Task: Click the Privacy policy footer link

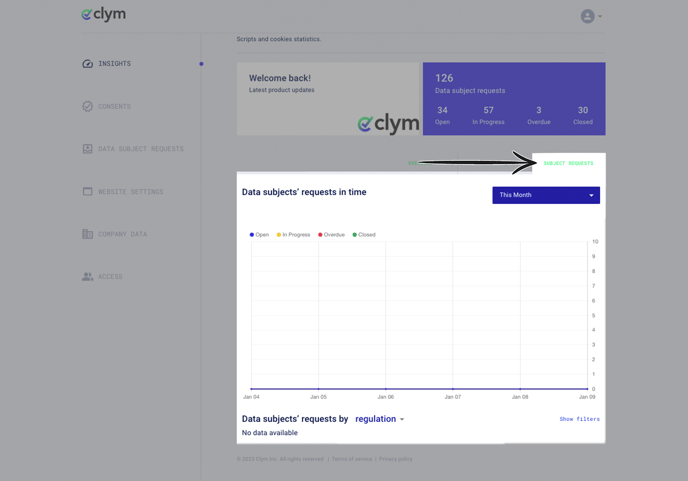Action: tap(395, 459)
